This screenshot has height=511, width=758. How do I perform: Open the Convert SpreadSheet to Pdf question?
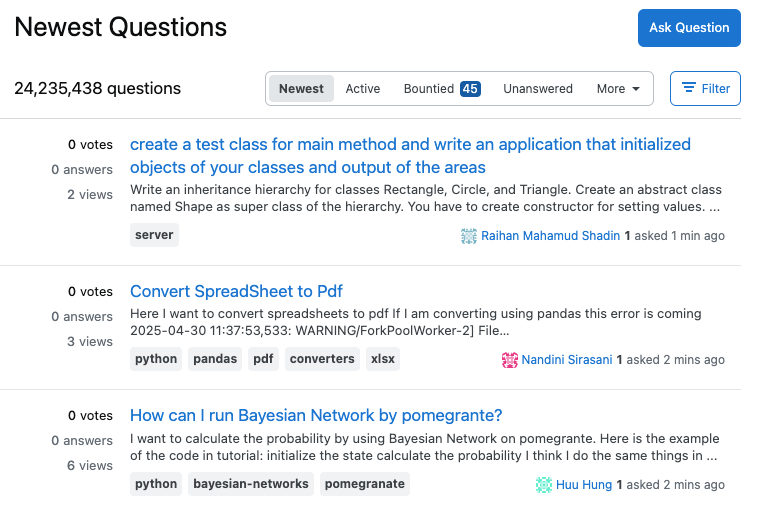tap(236, 291)
